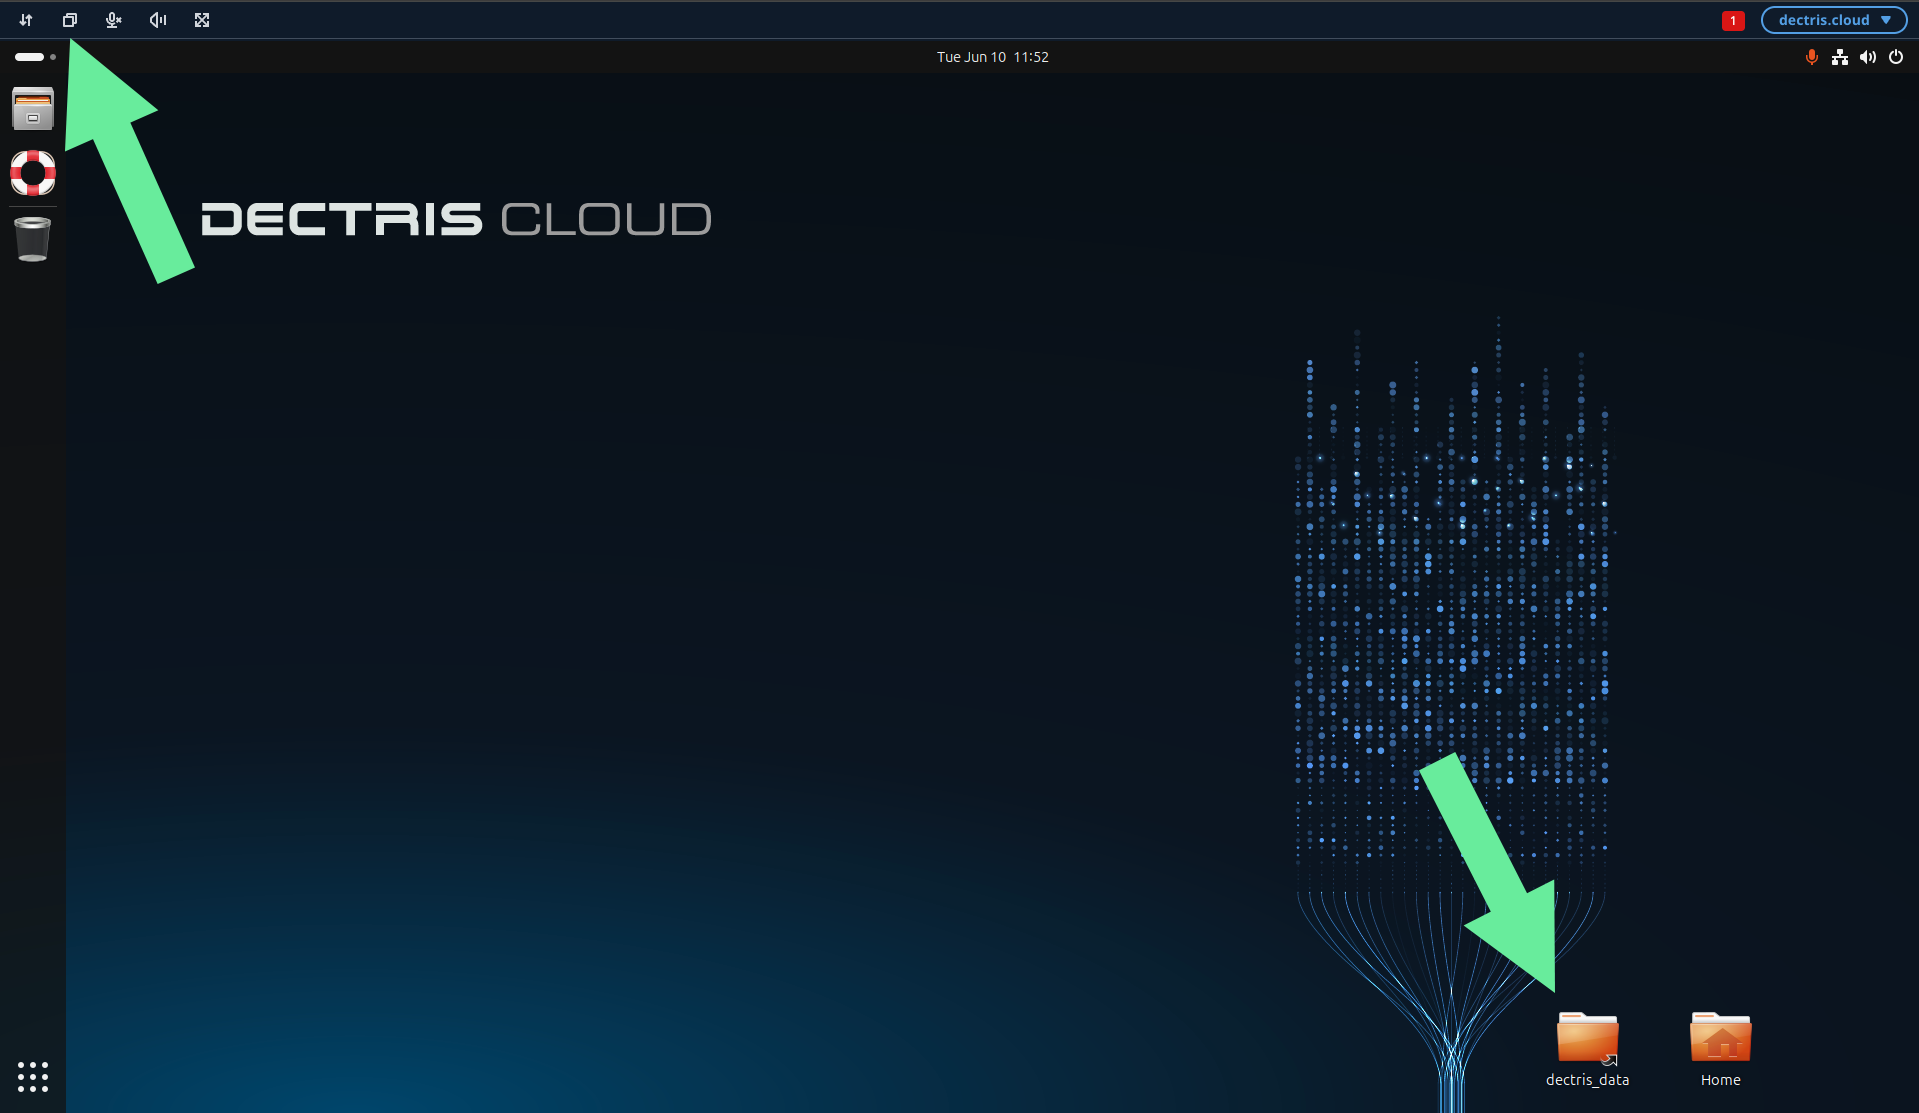Launch the Files manager from dock
The height and width of the screenshot is (1113, 1919).
pyautogui.click(x=33, y=109)
